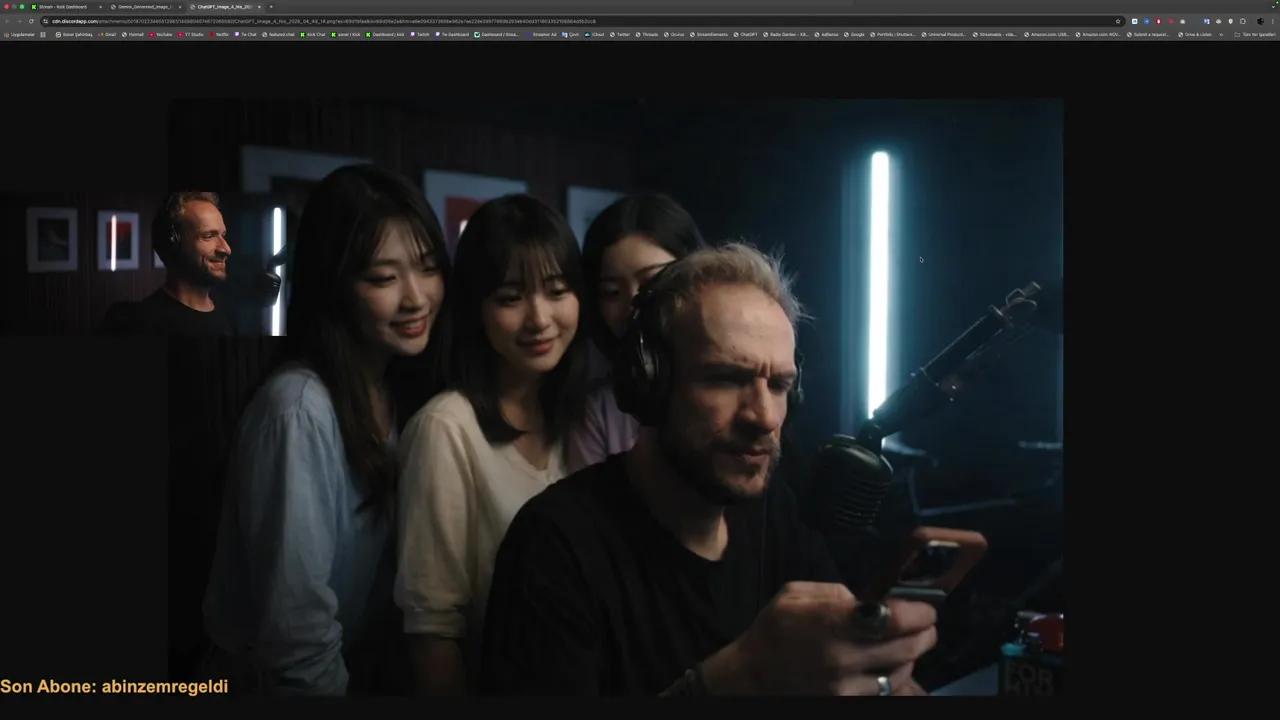The image size is (1280, 720).
Task: Open the Oculus bookmark
Action: pos(674,34)
